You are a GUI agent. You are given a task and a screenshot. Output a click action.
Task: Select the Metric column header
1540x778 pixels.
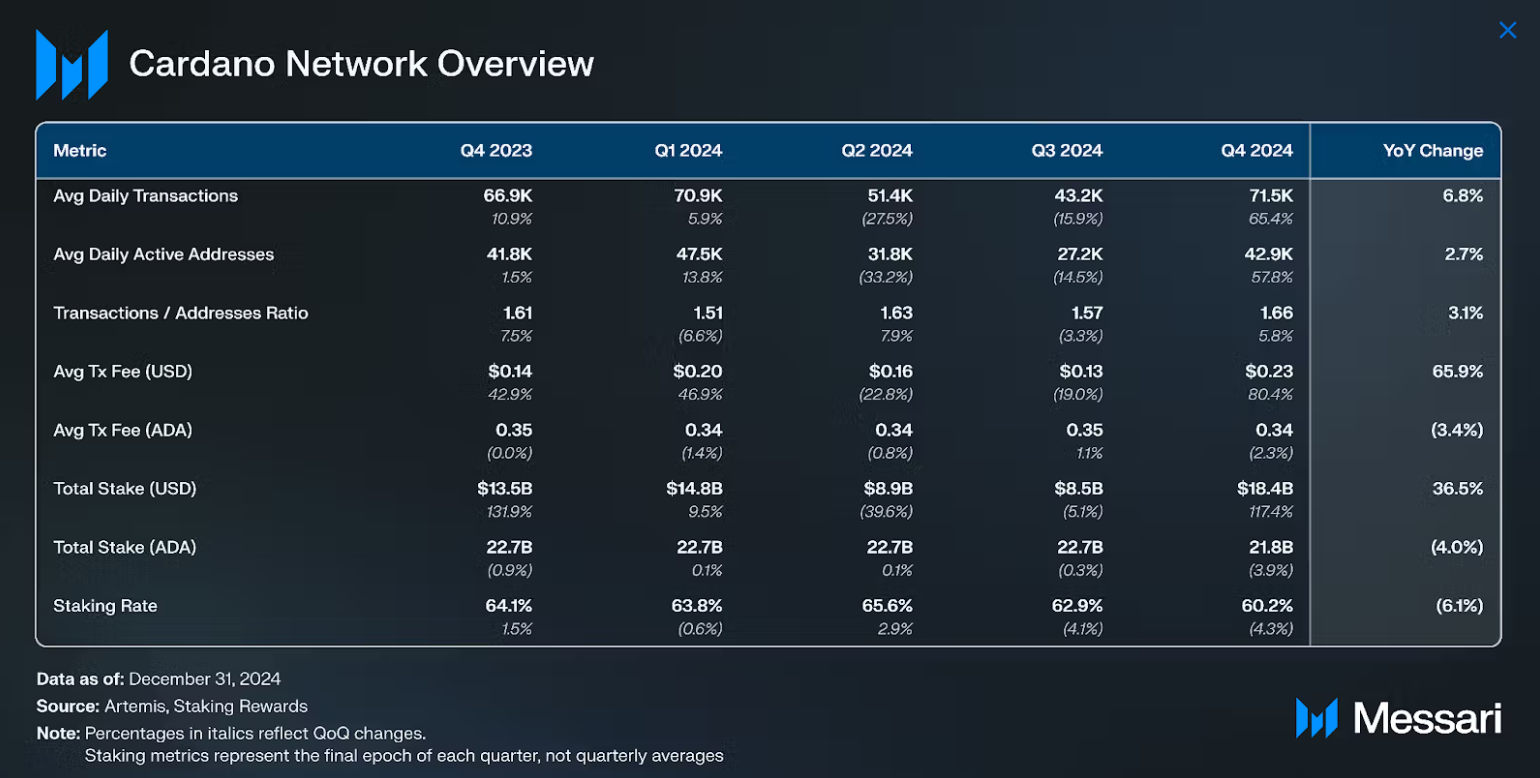coord(80,151)
